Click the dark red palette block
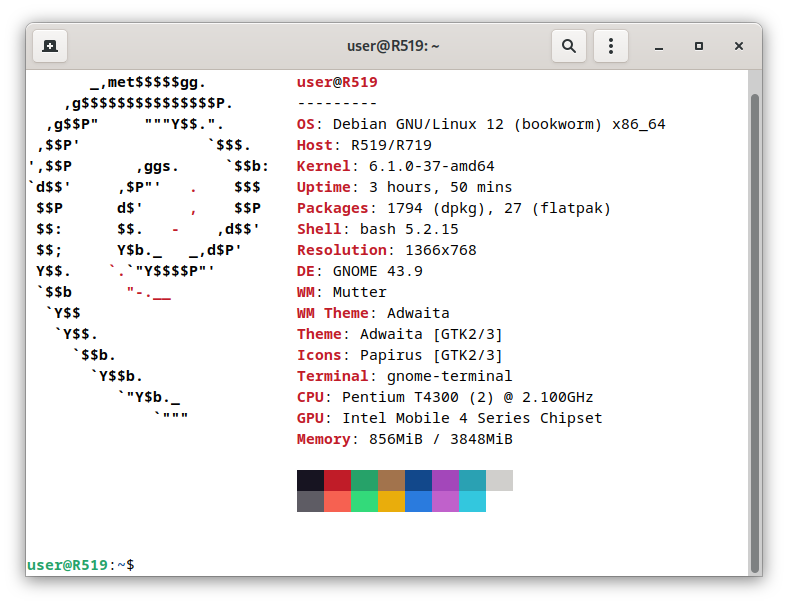The height and width of the screenshot is (605, 788). (x=337, y=480)
